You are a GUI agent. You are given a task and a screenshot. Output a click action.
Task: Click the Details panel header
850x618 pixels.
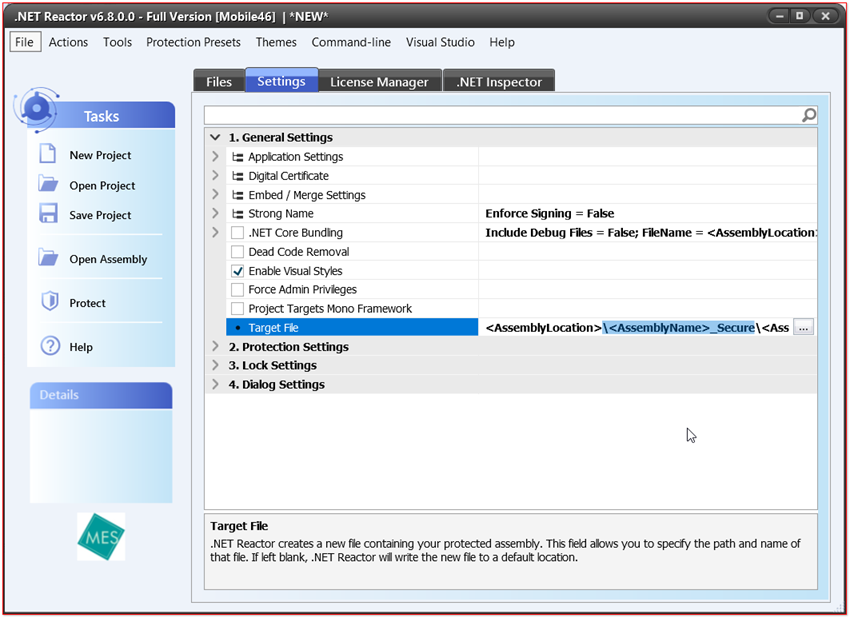point(101,395)
